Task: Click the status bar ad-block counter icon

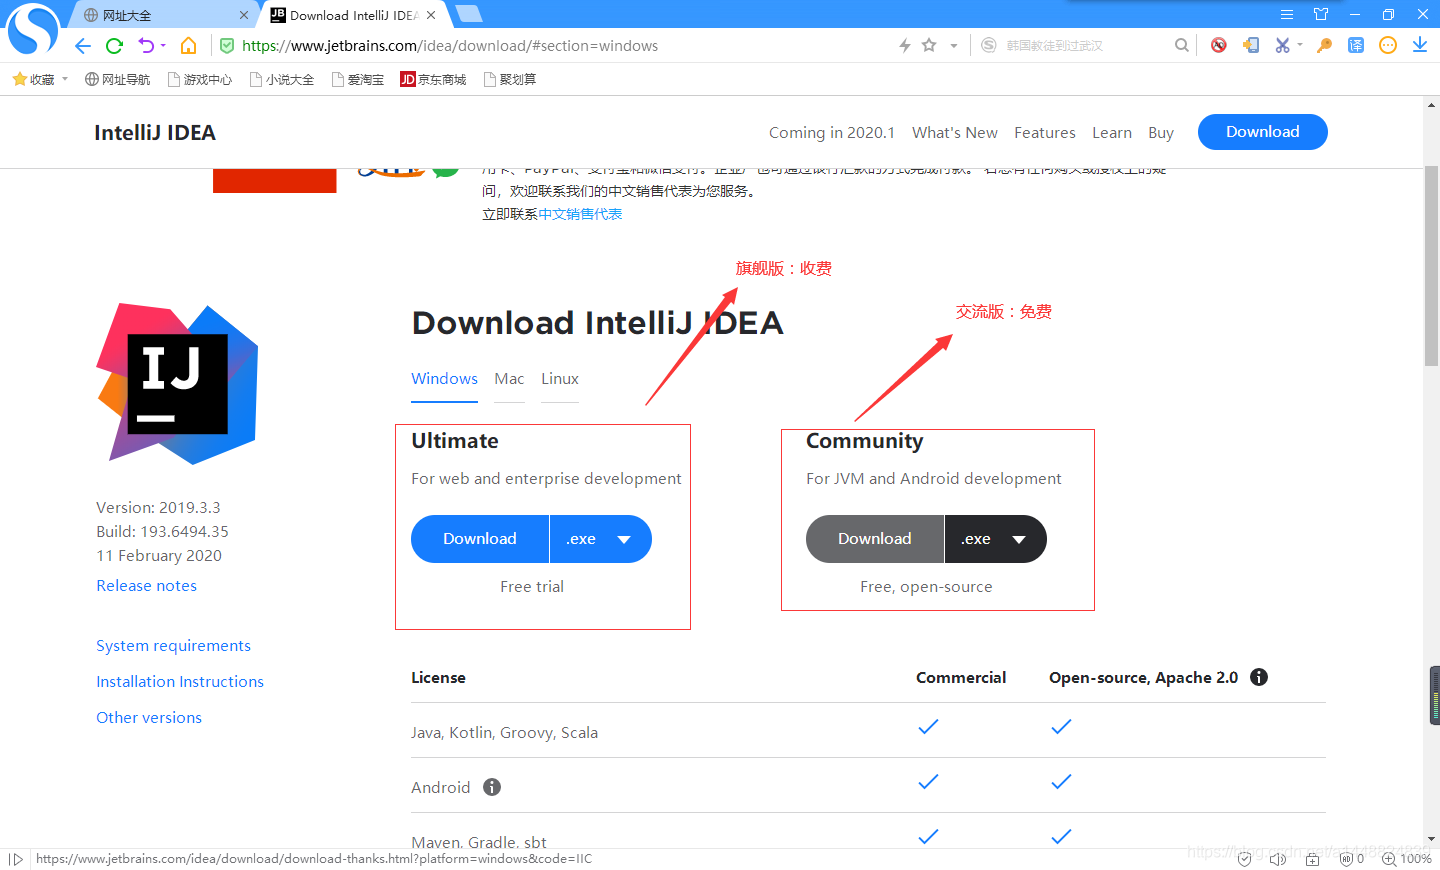Action: pos(1352,859)
